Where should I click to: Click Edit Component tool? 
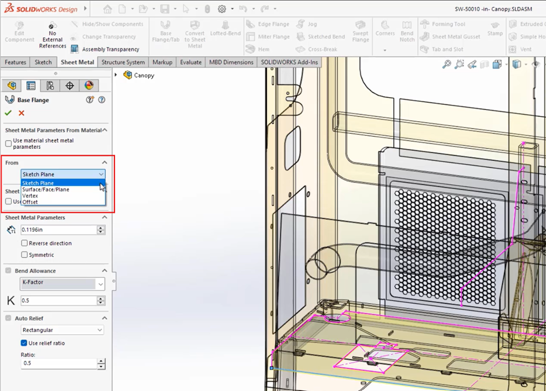pos(20,32)
